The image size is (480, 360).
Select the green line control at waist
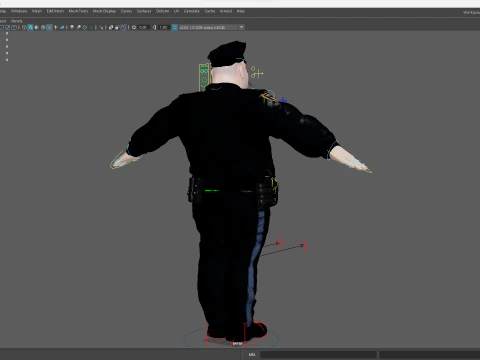click(x=212, y=191)
